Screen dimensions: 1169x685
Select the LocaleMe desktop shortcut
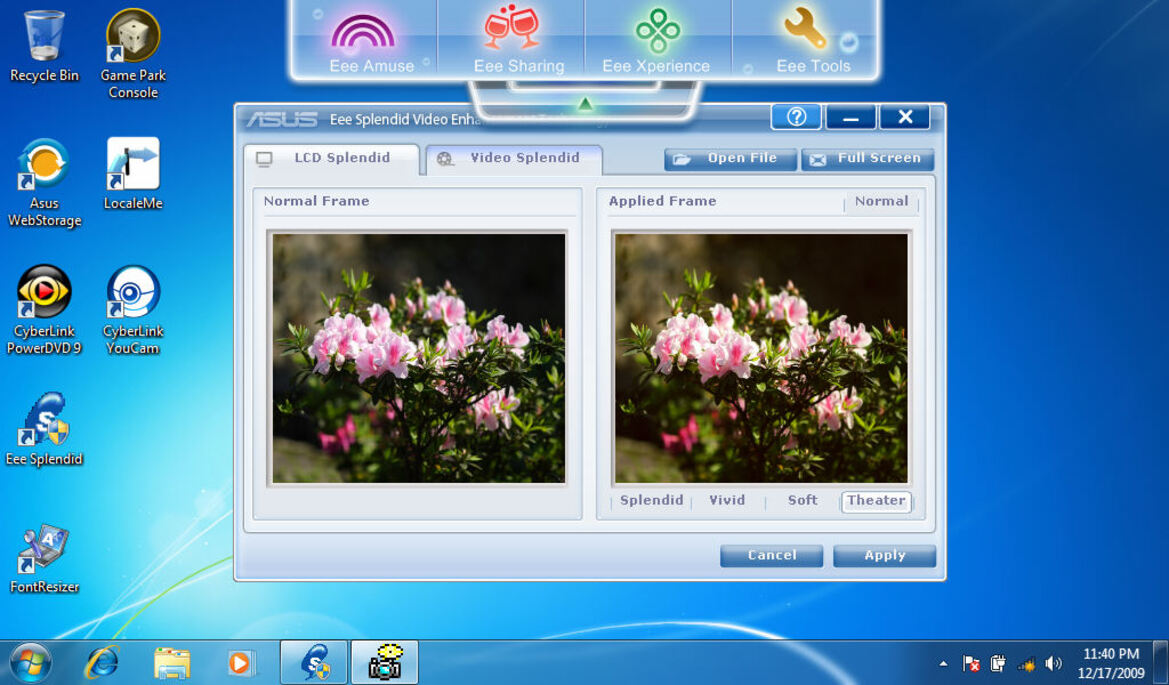[133, 174]
